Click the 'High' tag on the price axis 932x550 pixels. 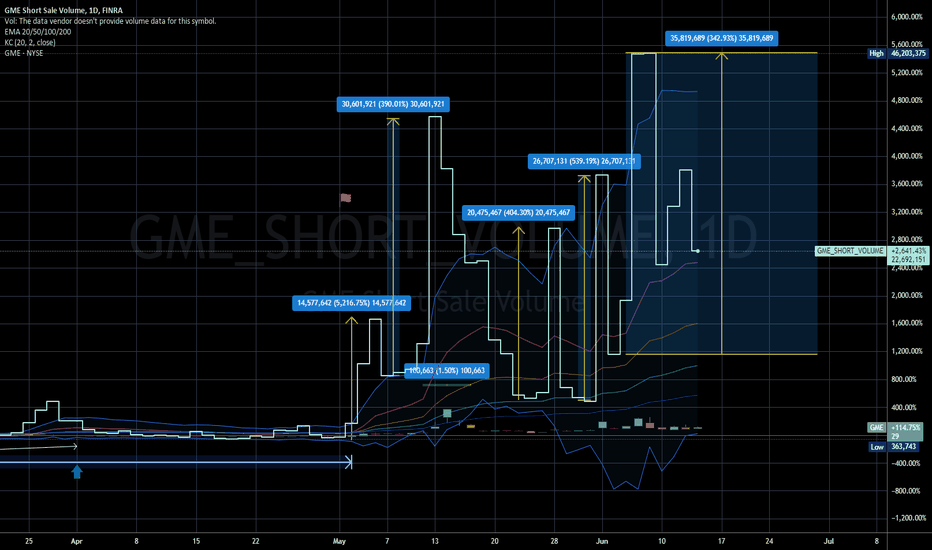pyautogui.click(x=877, y=54)
